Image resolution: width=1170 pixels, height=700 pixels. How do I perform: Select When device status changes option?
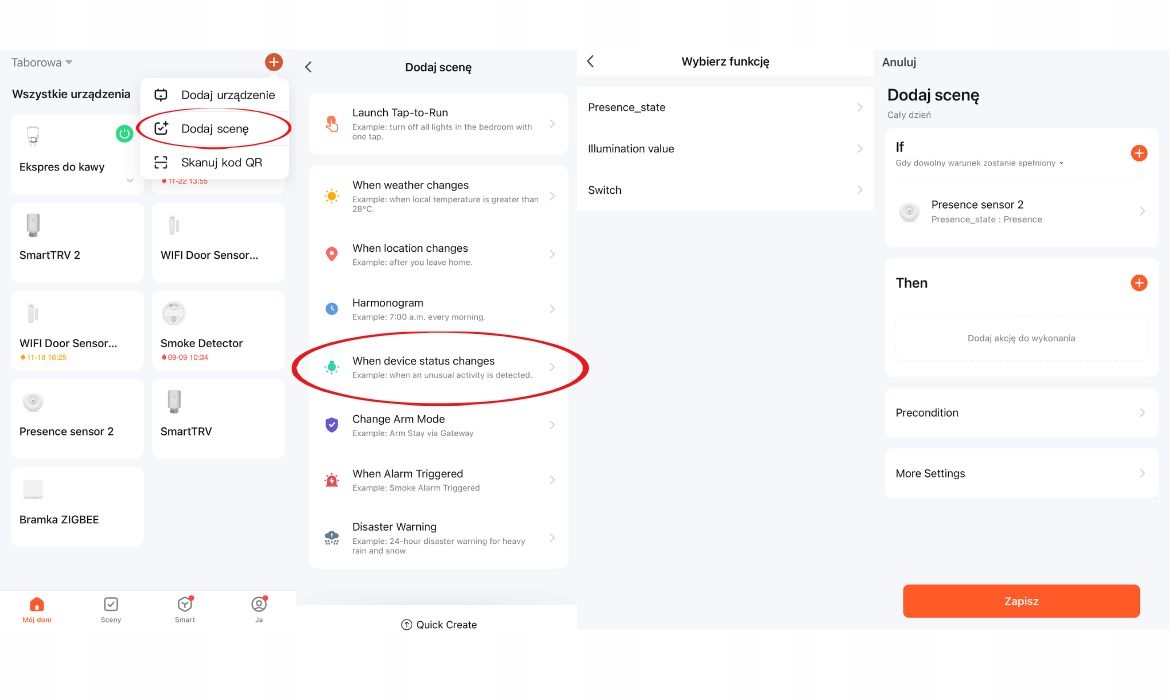440,367
